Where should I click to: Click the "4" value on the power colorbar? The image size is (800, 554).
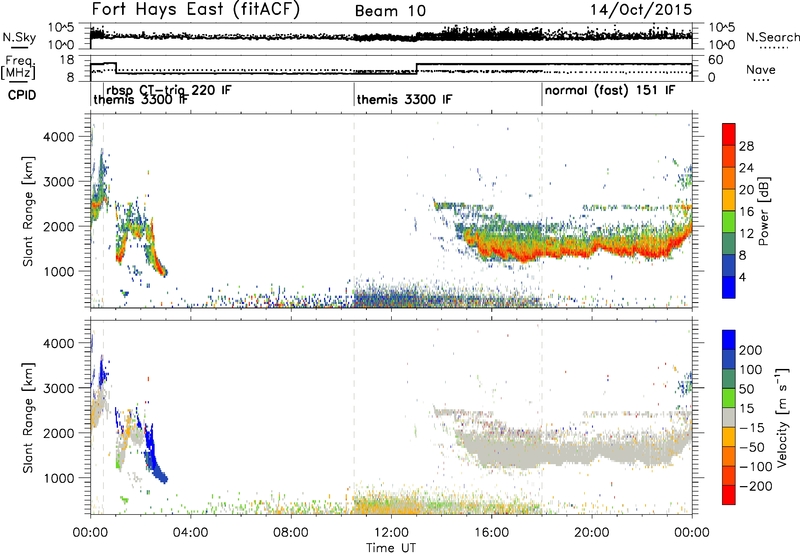click(x=743, y=277)
